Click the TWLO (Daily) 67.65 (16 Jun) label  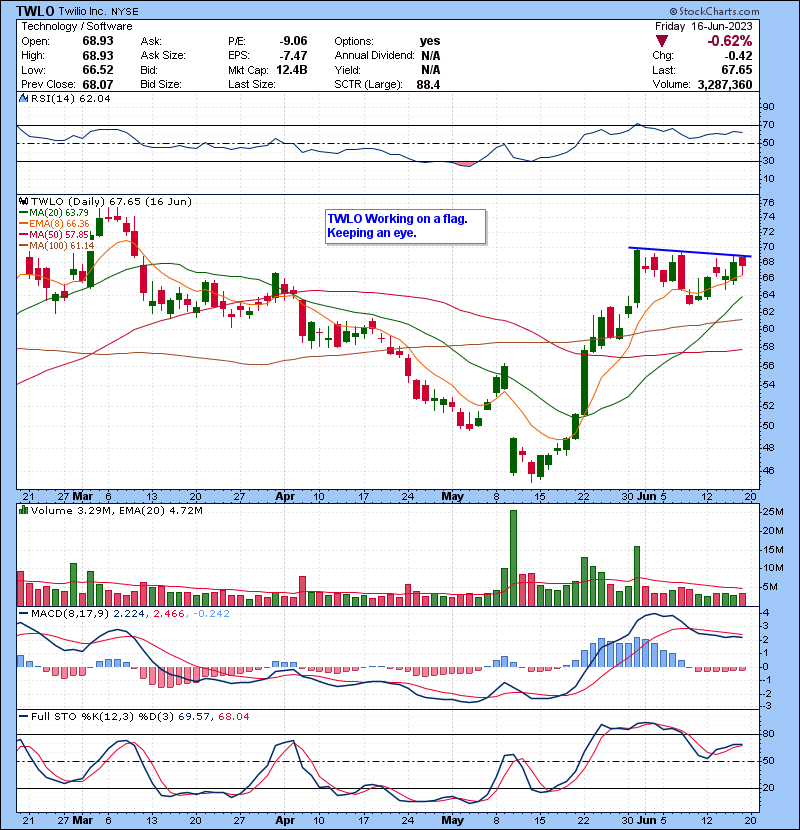pos(111,201)
